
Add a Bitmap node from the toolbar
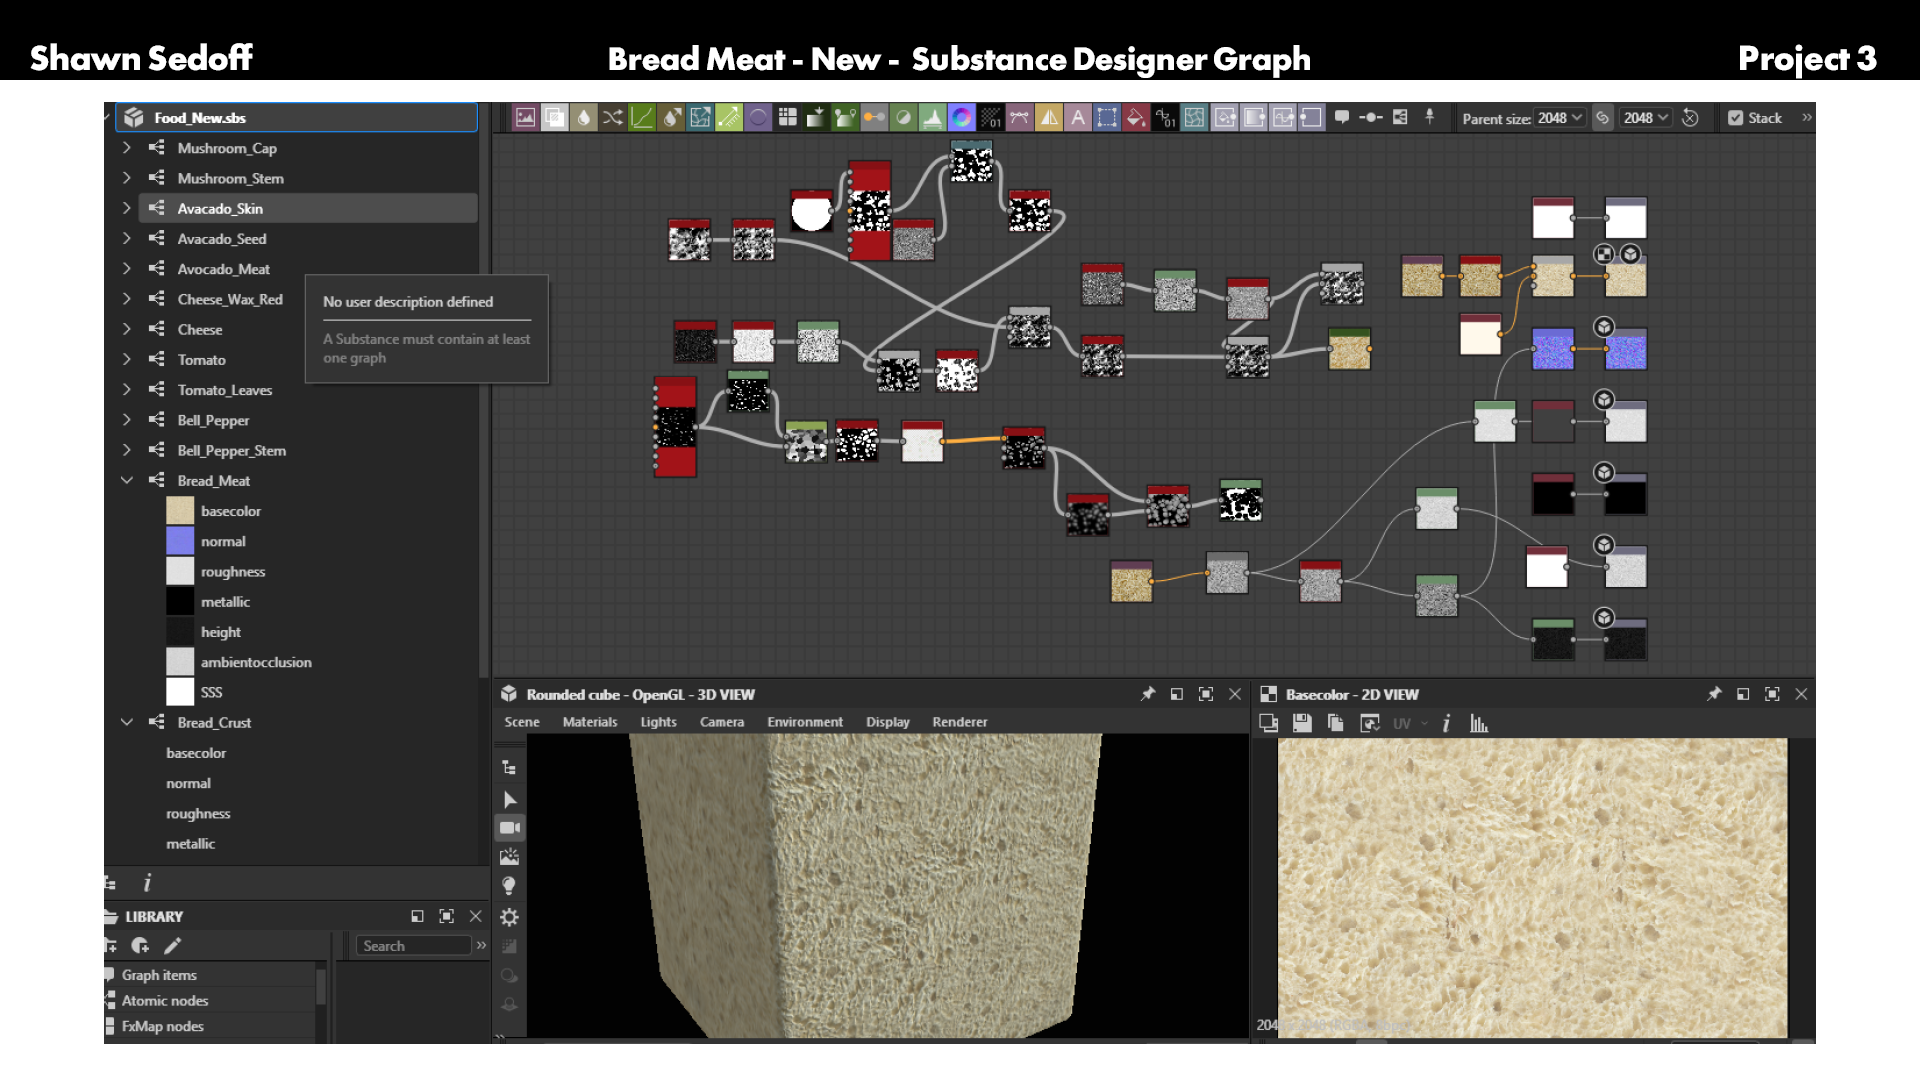pos(525,118)
